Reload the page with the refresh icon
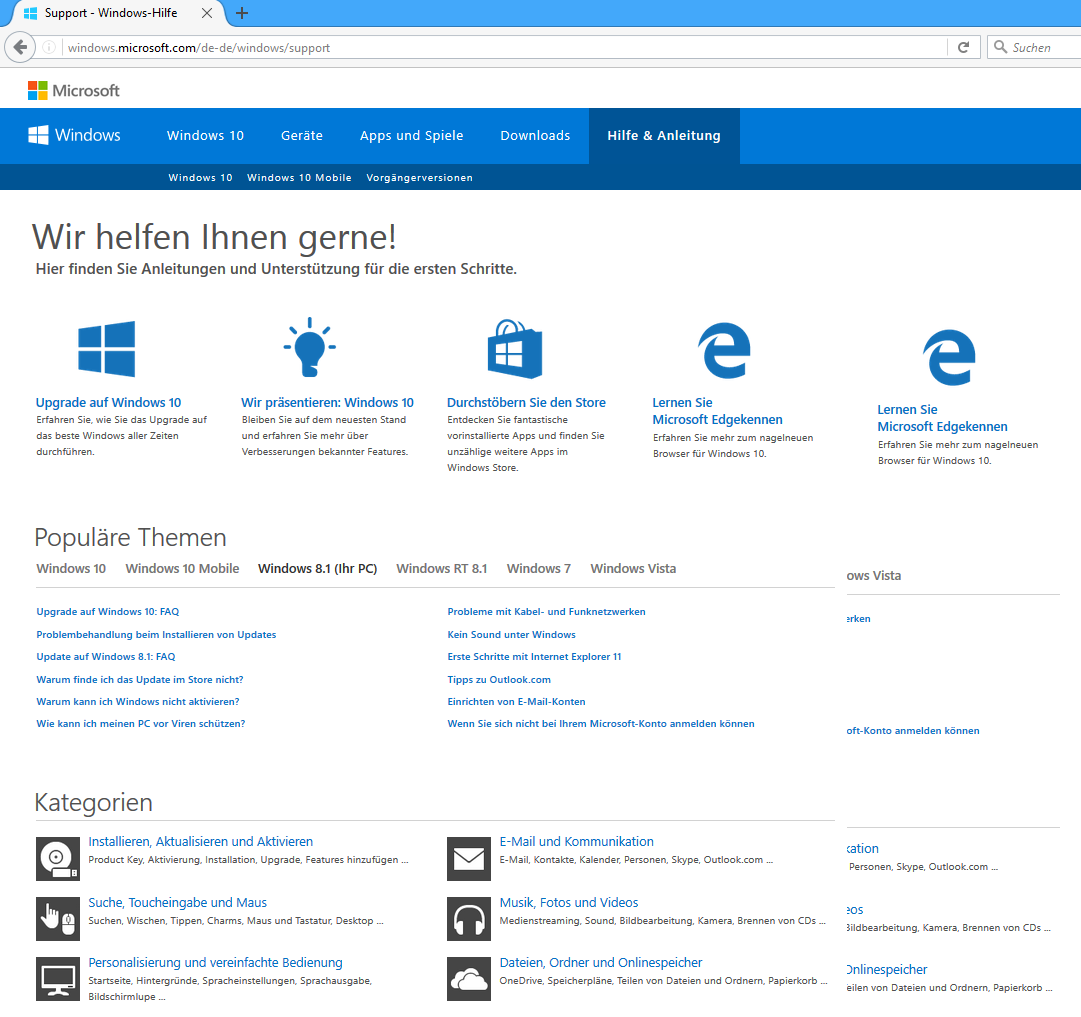Image resolution: width=1081 pixels, height=1017 pixels. (963, 48)
